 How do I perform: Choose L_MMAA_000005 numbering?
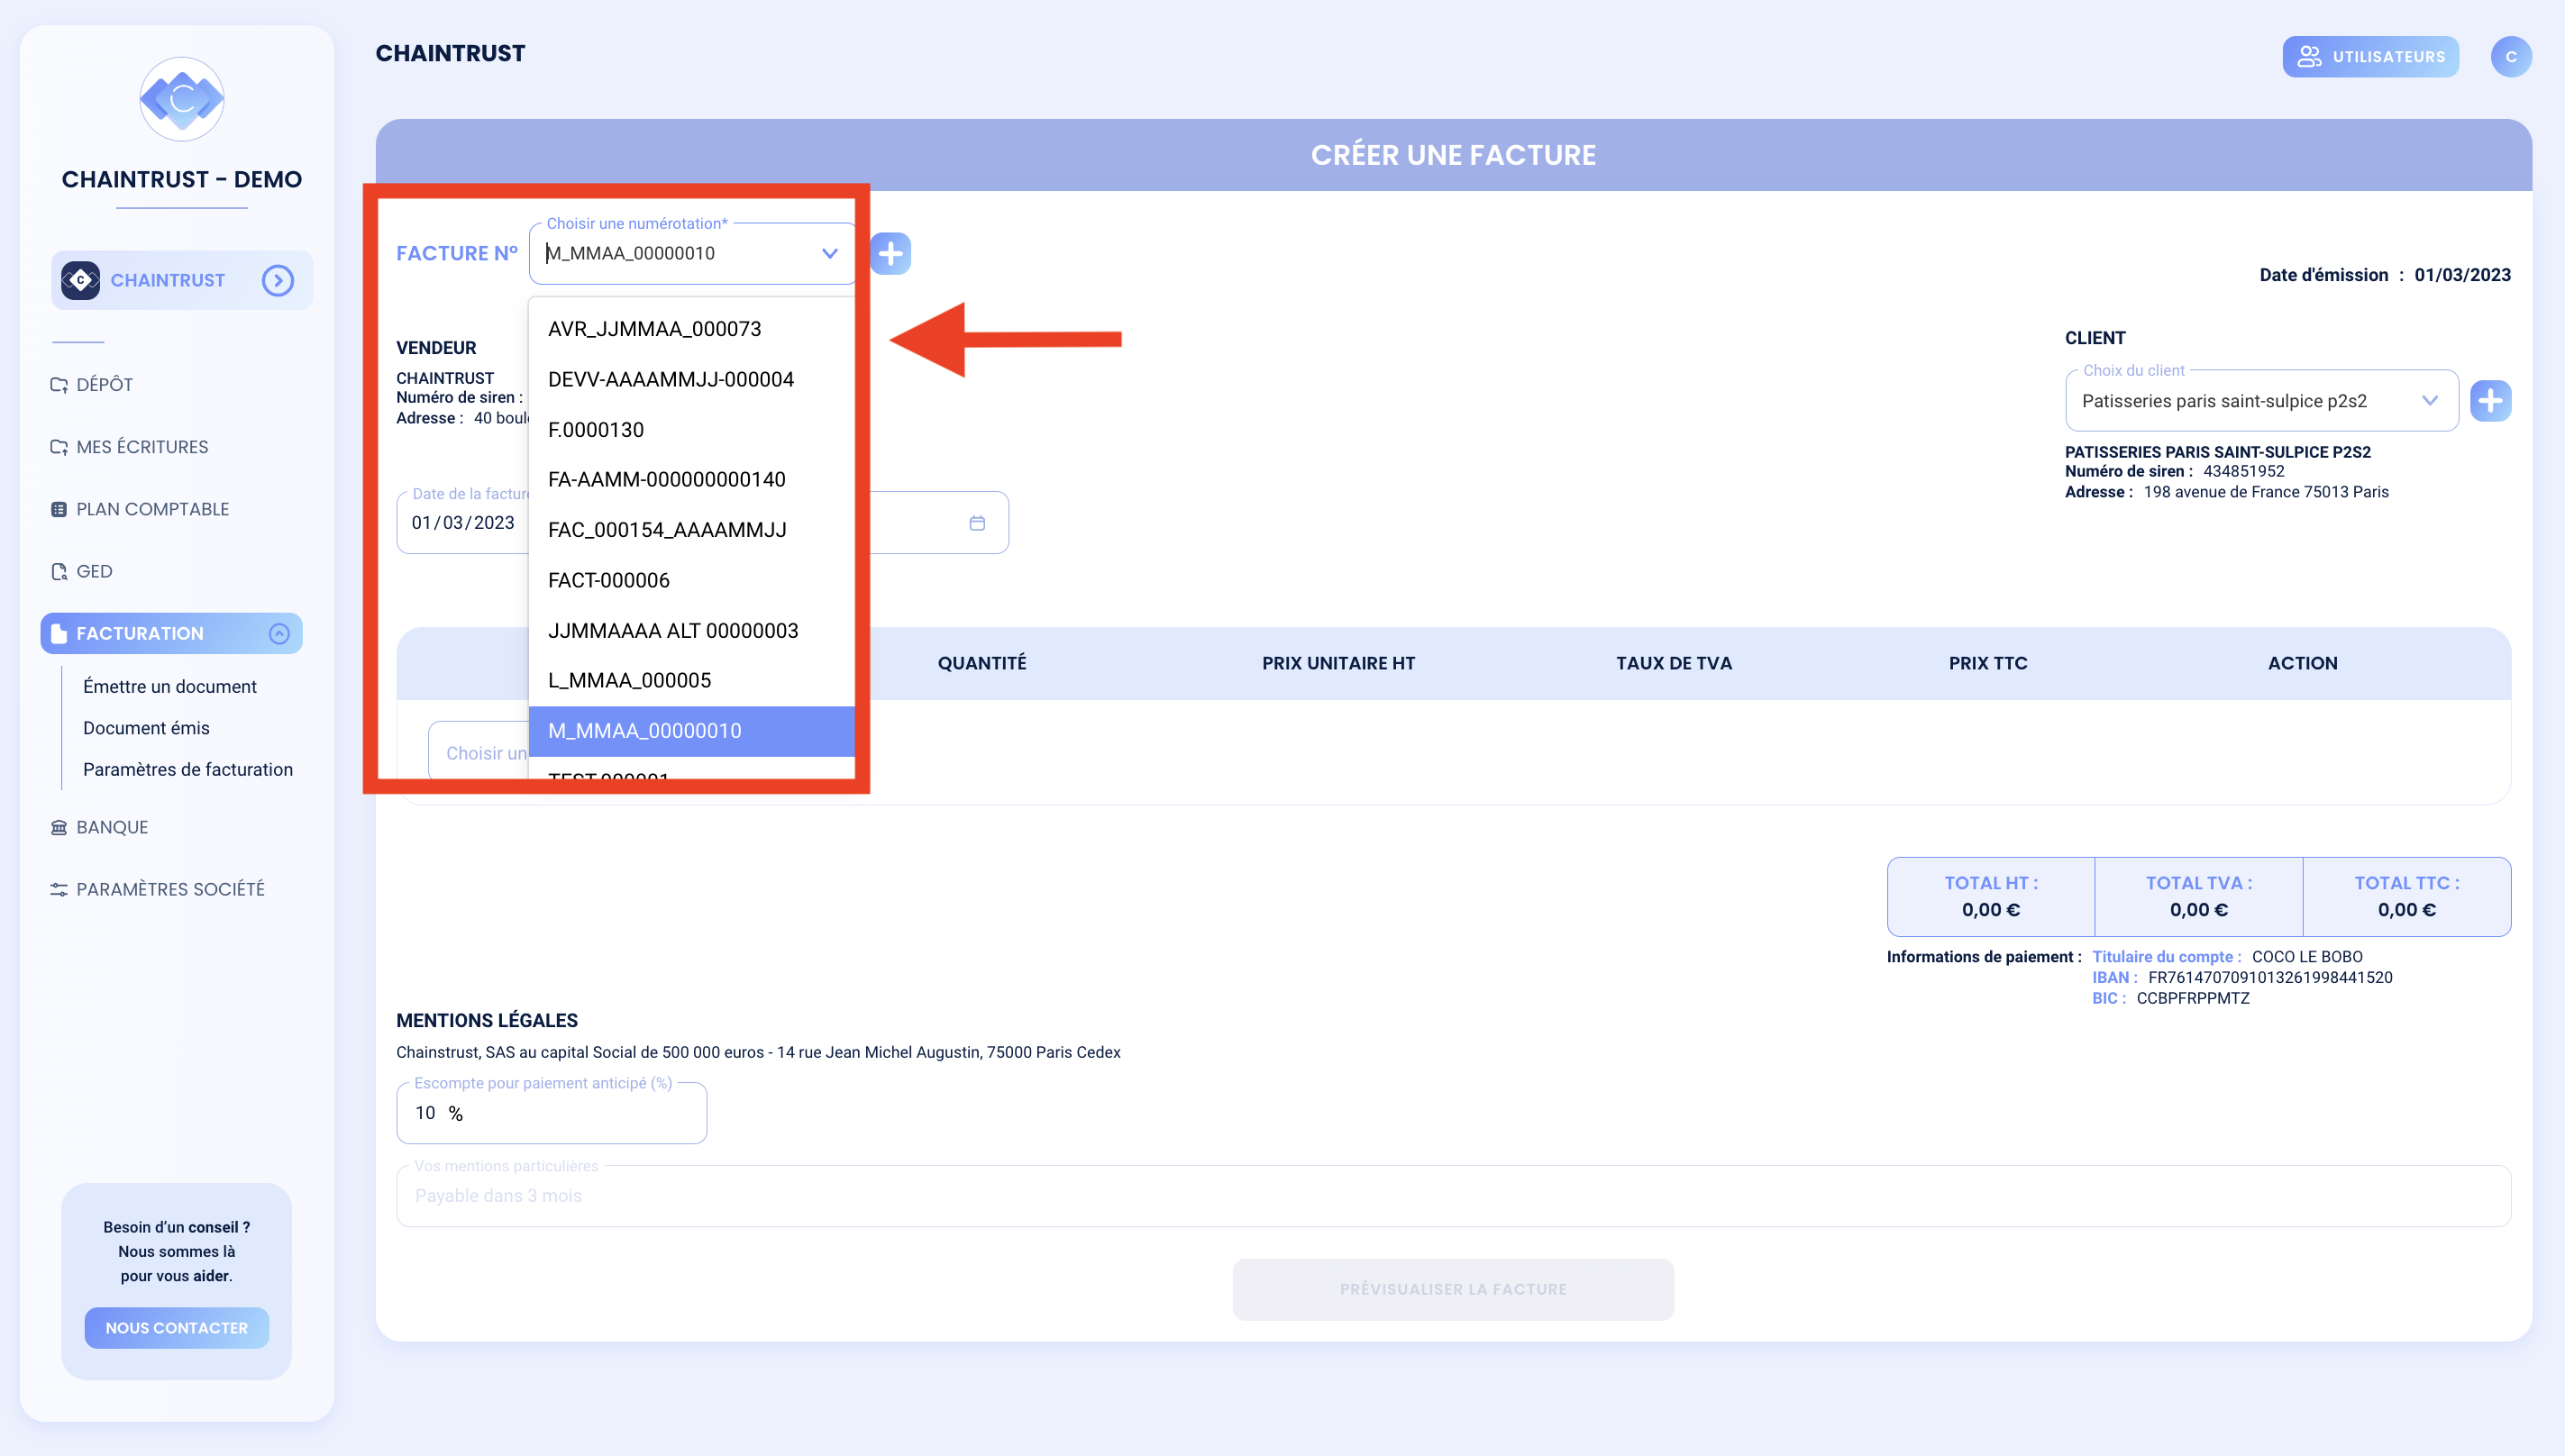[x=692, y=680]
